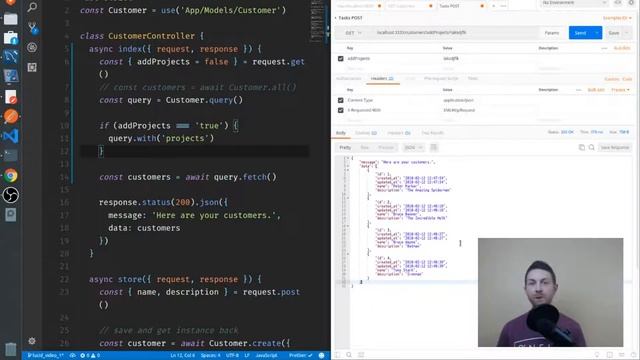Click 'Spaces: 4' indentation in status bar
Viewport: 640px width, 360px height.
point(210,356)
